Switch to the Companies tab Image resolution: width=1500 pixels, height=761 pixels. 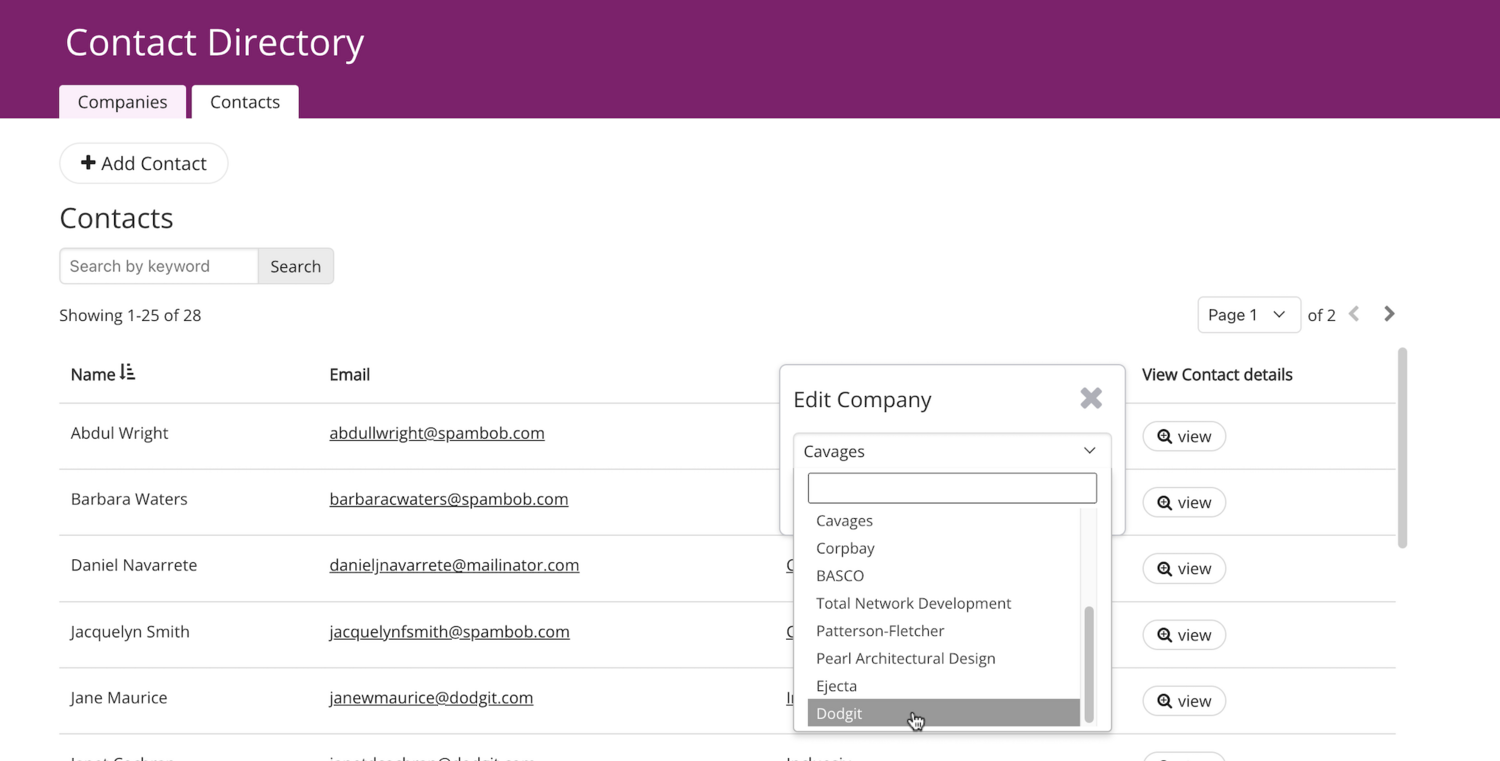pyautogui.click(x=122, y=102)
